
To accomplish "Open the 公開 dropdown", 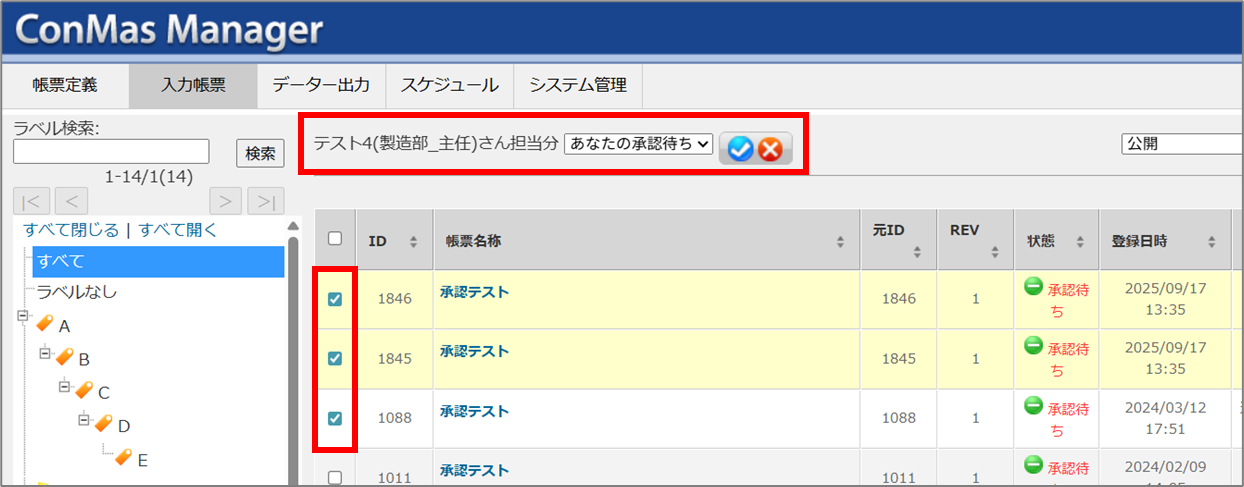I will pyautogui.click(x=1180, y=144).
